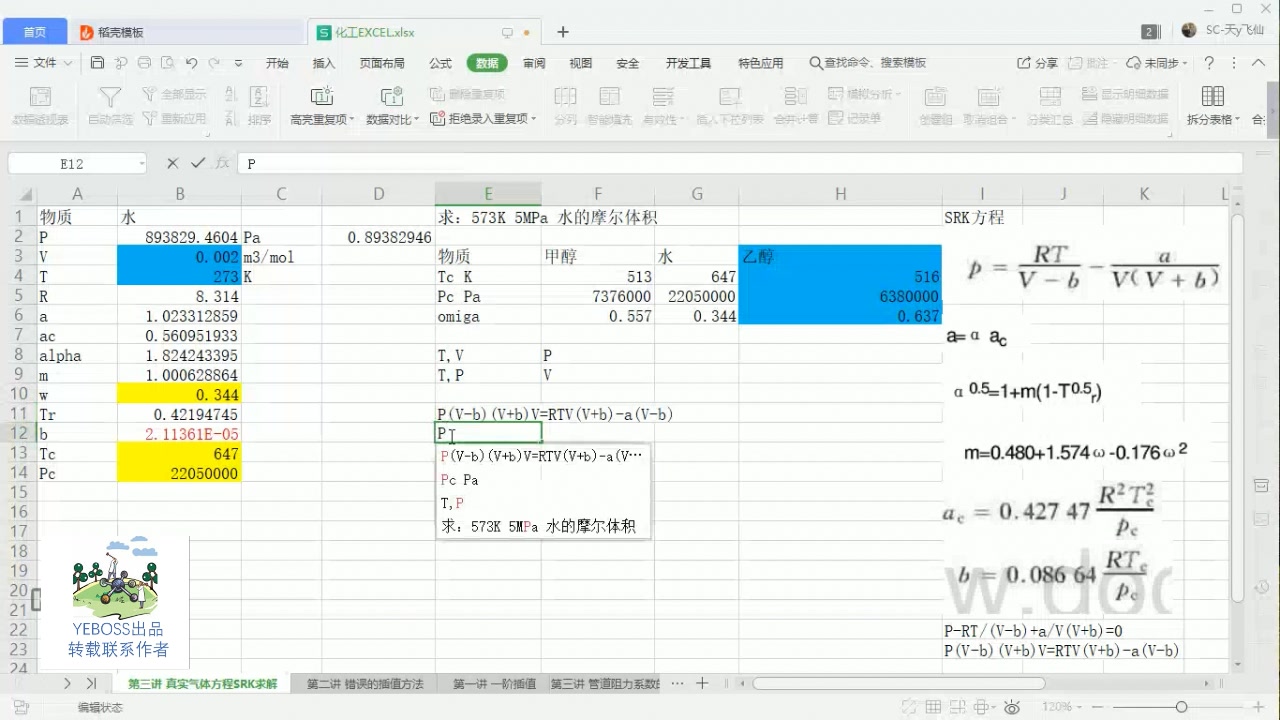This screenshot has height=720, width=1280.
Task: Confirm cell entry with the checkmark icon
Action: click(197, 163)
